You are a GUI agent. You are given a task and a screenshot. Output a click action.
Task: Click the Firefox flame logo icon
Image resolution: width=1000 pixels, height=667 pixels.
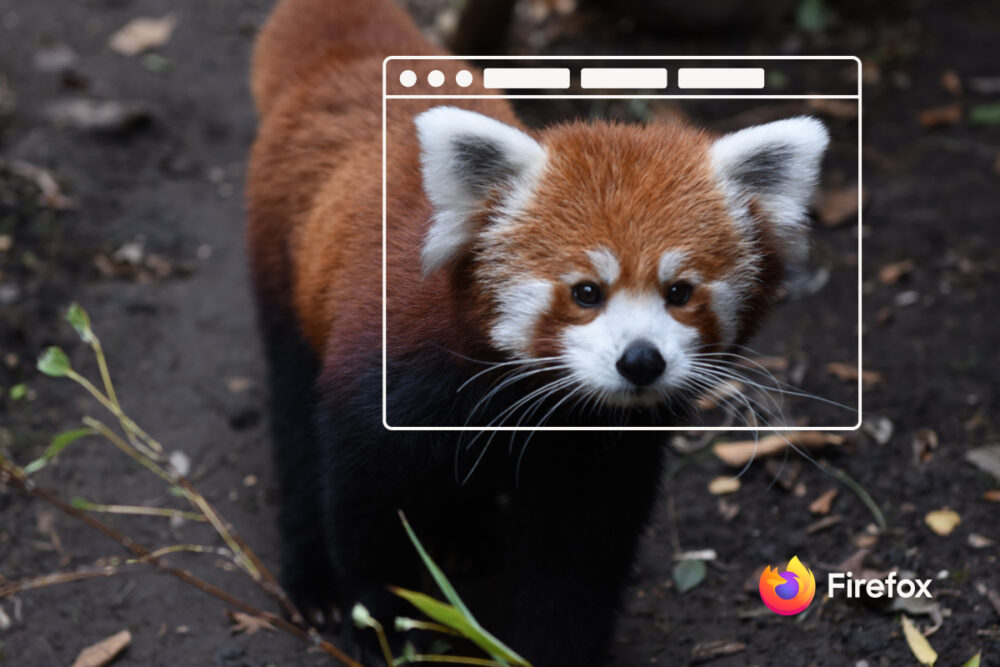[x=787, y=585]
